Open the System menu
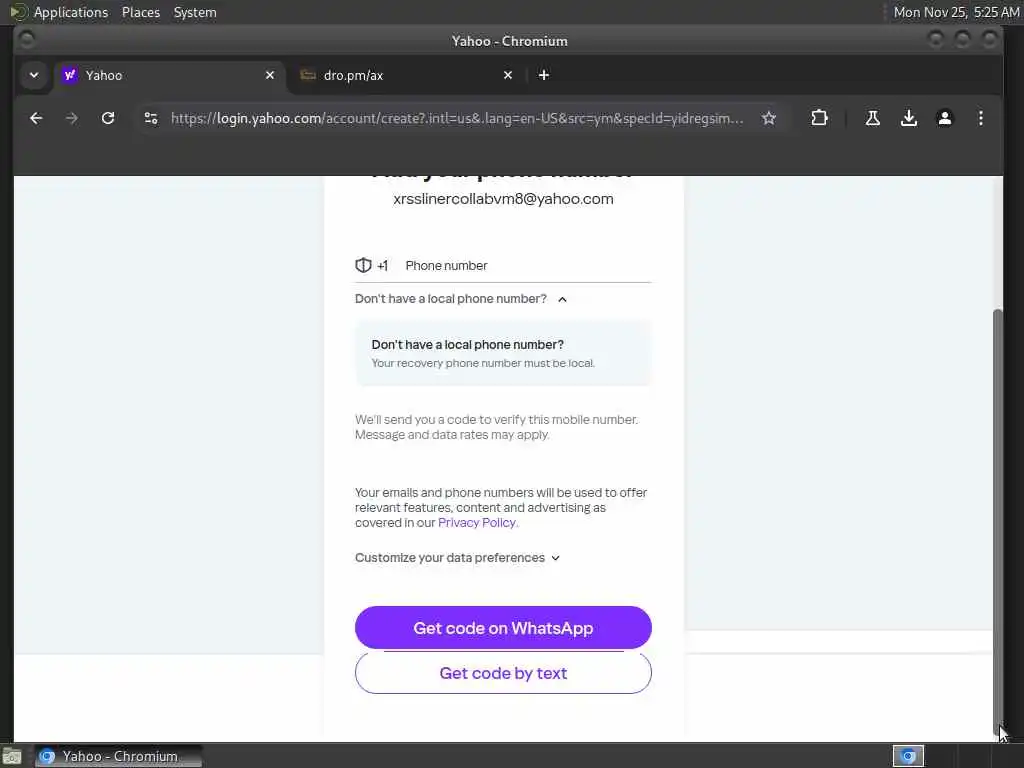Screen dimensions: 1024x768 (195, 12)
